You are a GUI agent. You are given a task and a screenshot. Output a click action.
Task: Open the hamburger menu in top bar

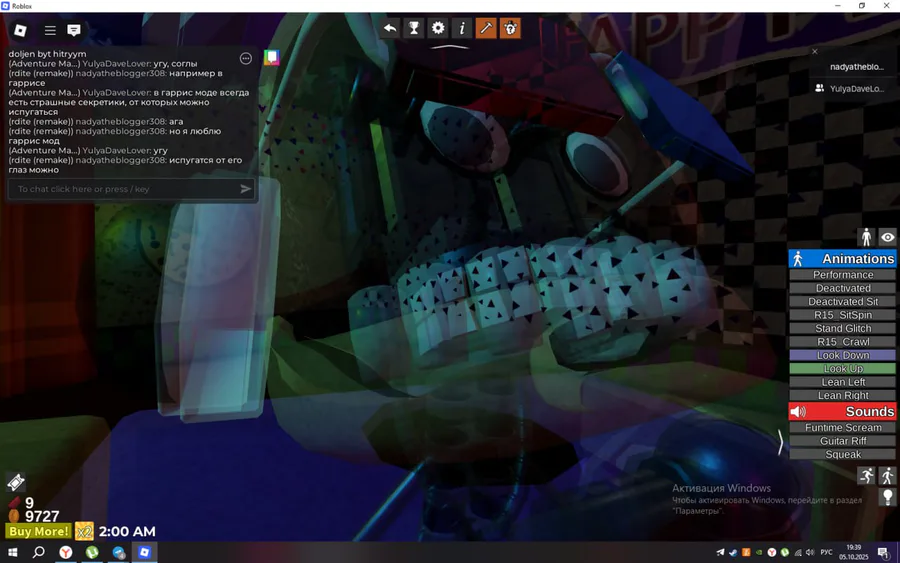point(50,30)
